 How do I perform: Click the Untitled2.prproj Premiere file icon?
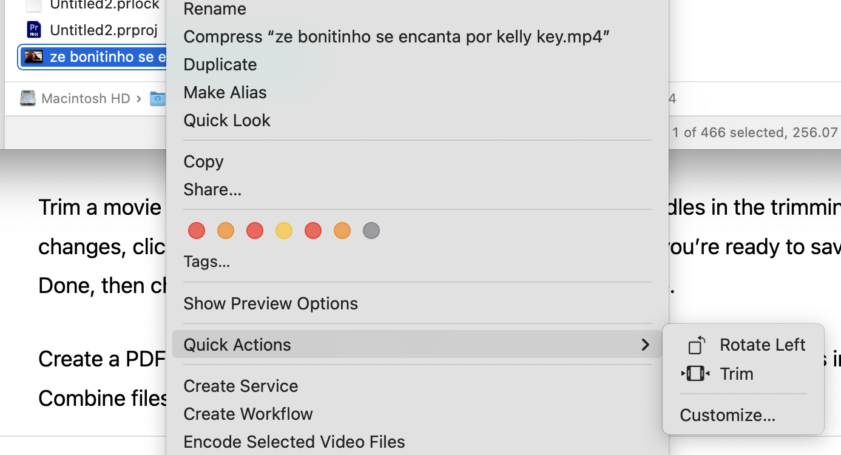34,29
